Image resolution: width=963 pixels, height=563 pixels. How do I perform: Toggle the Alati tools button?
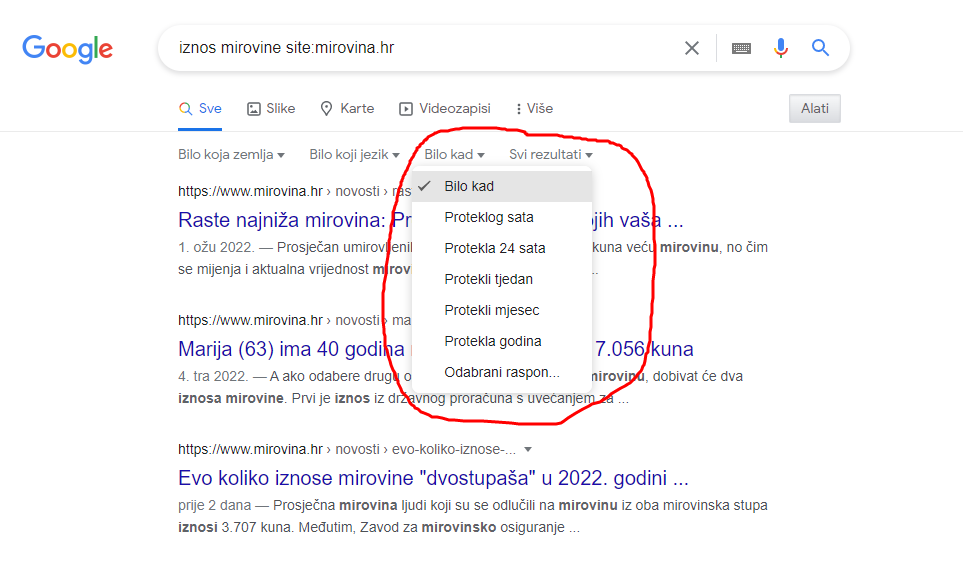814,109
